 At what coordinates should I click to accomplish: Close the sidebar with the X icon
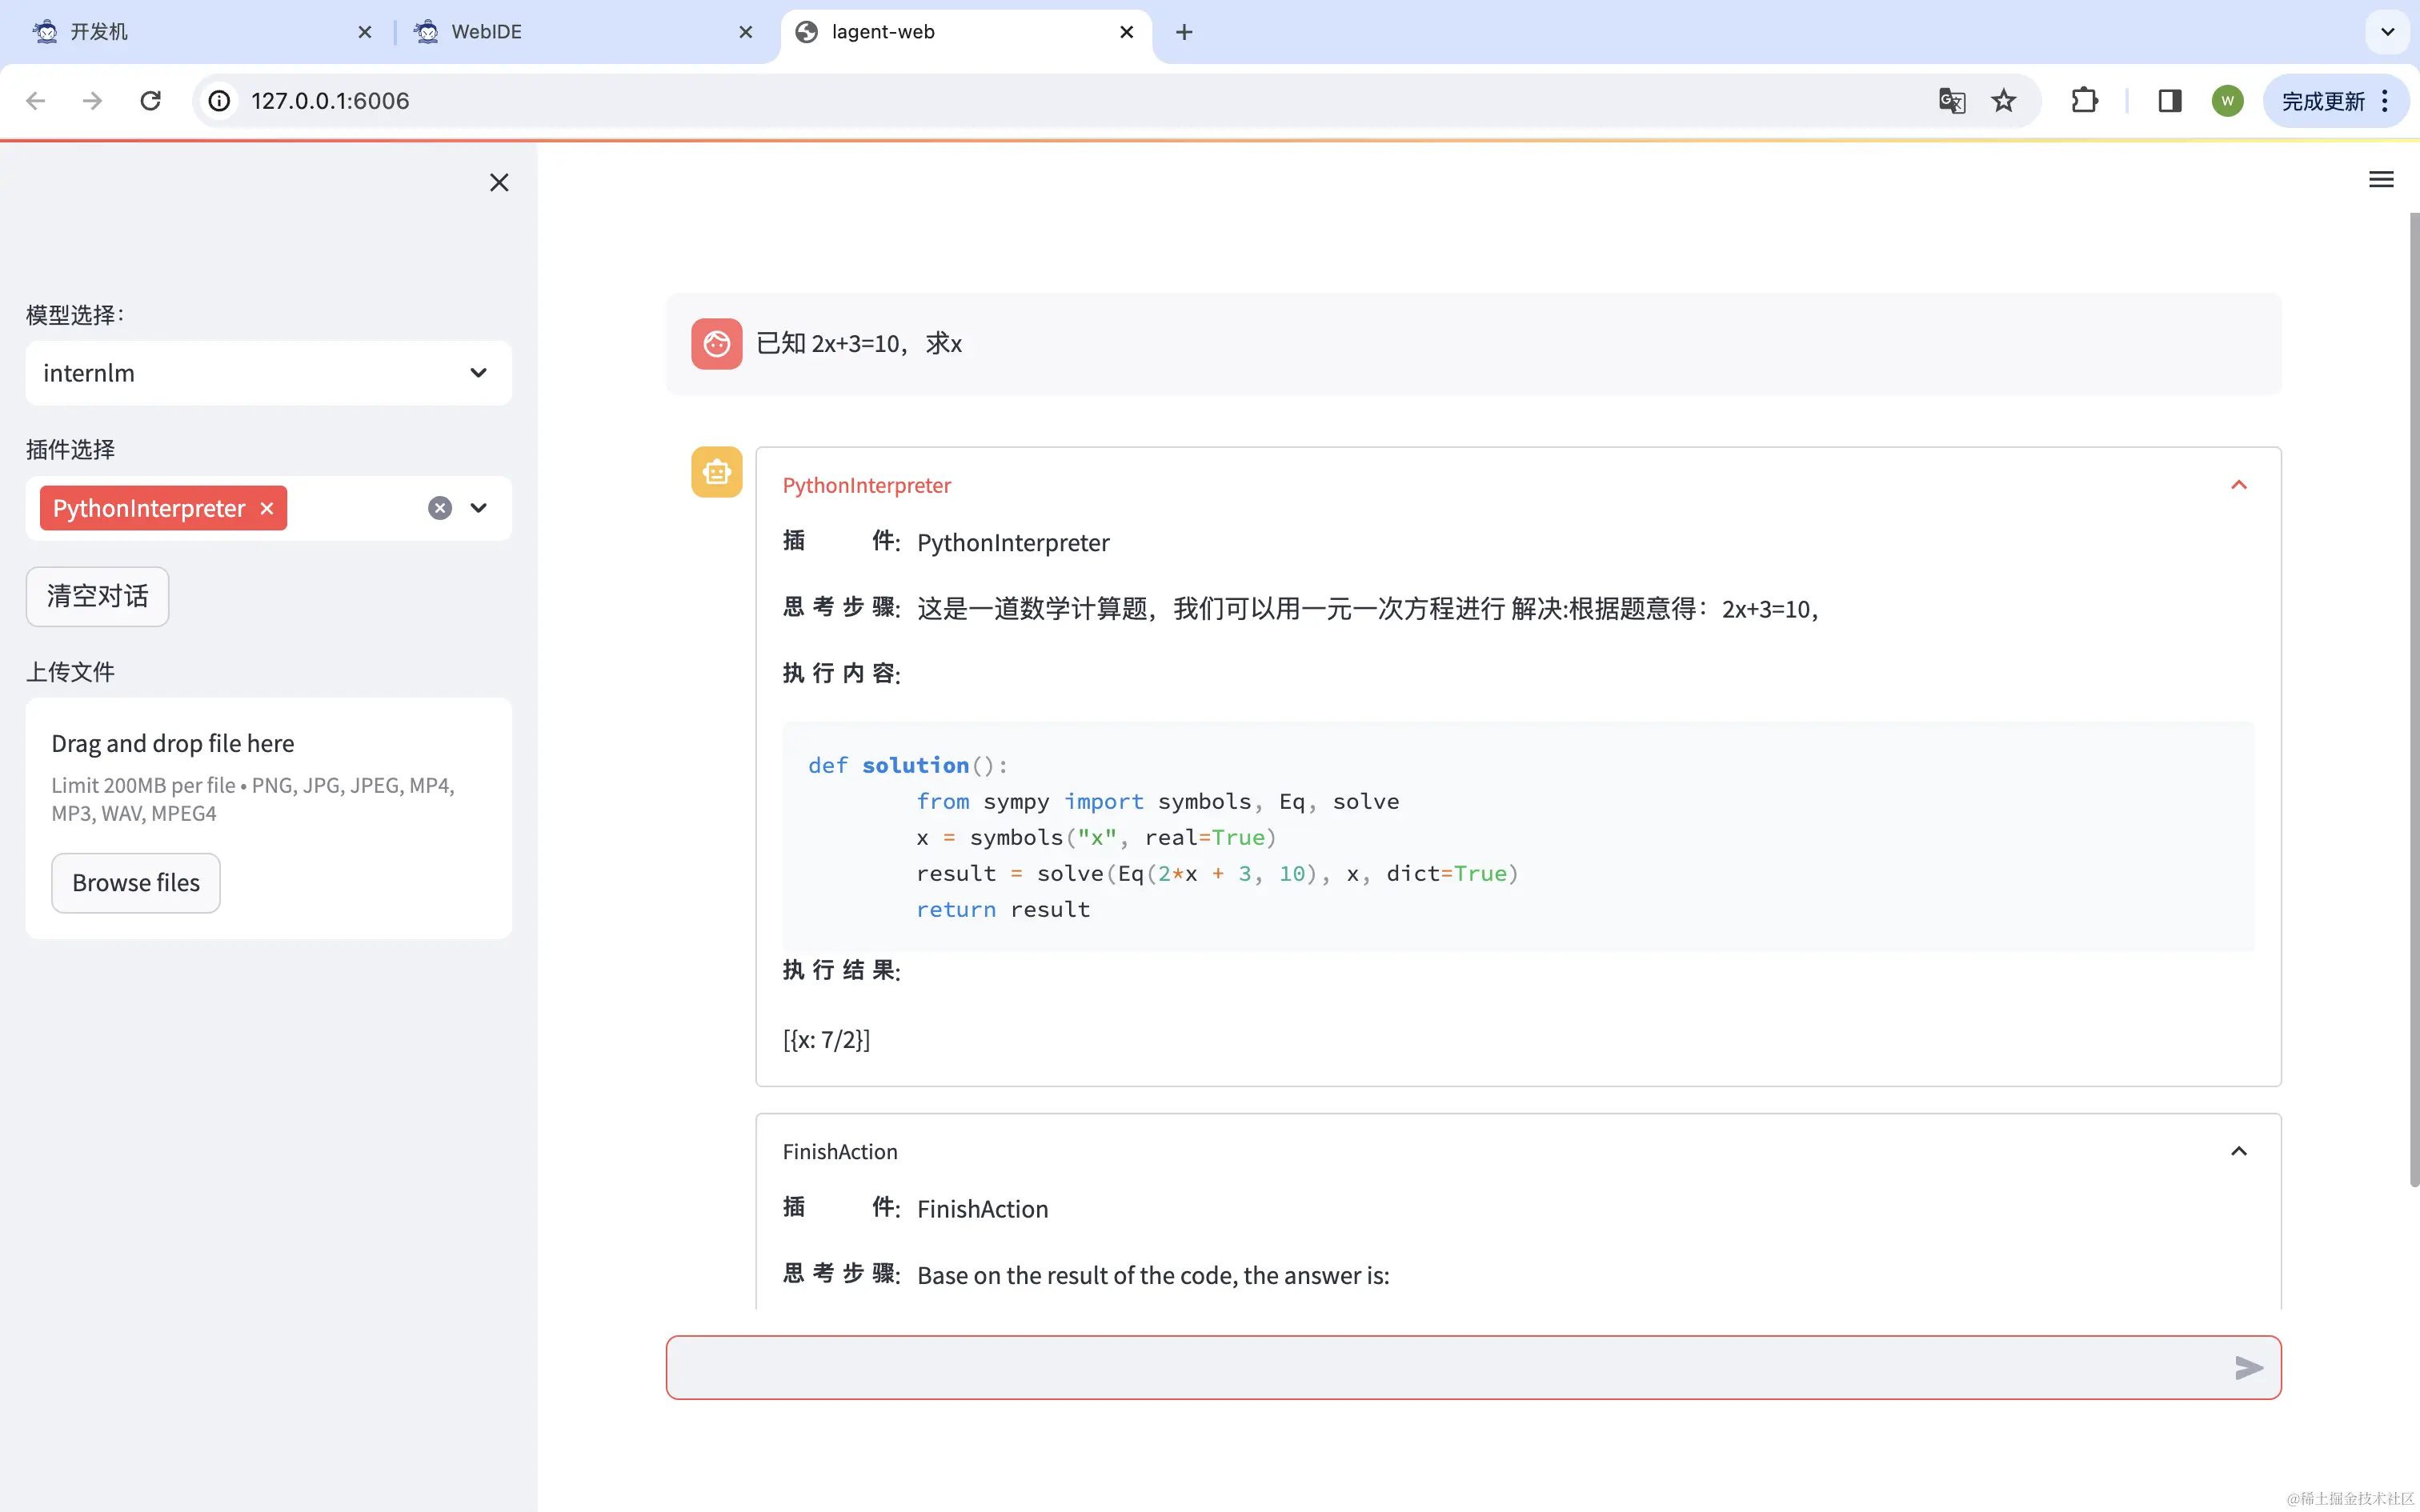[x=499, y=182]
